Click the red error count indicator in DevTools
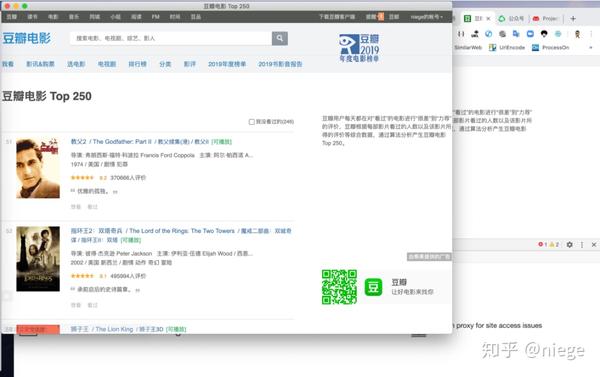Screen dimensions: 600x377 pos(543,244)
